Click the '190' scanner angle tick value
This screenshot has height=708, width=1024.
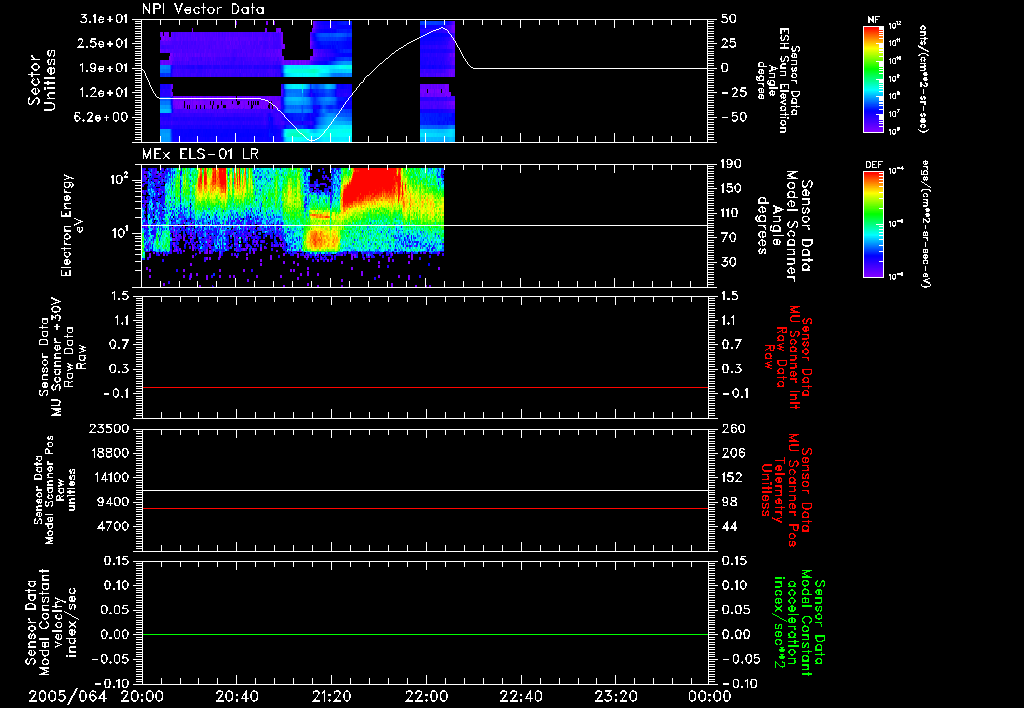732,164
